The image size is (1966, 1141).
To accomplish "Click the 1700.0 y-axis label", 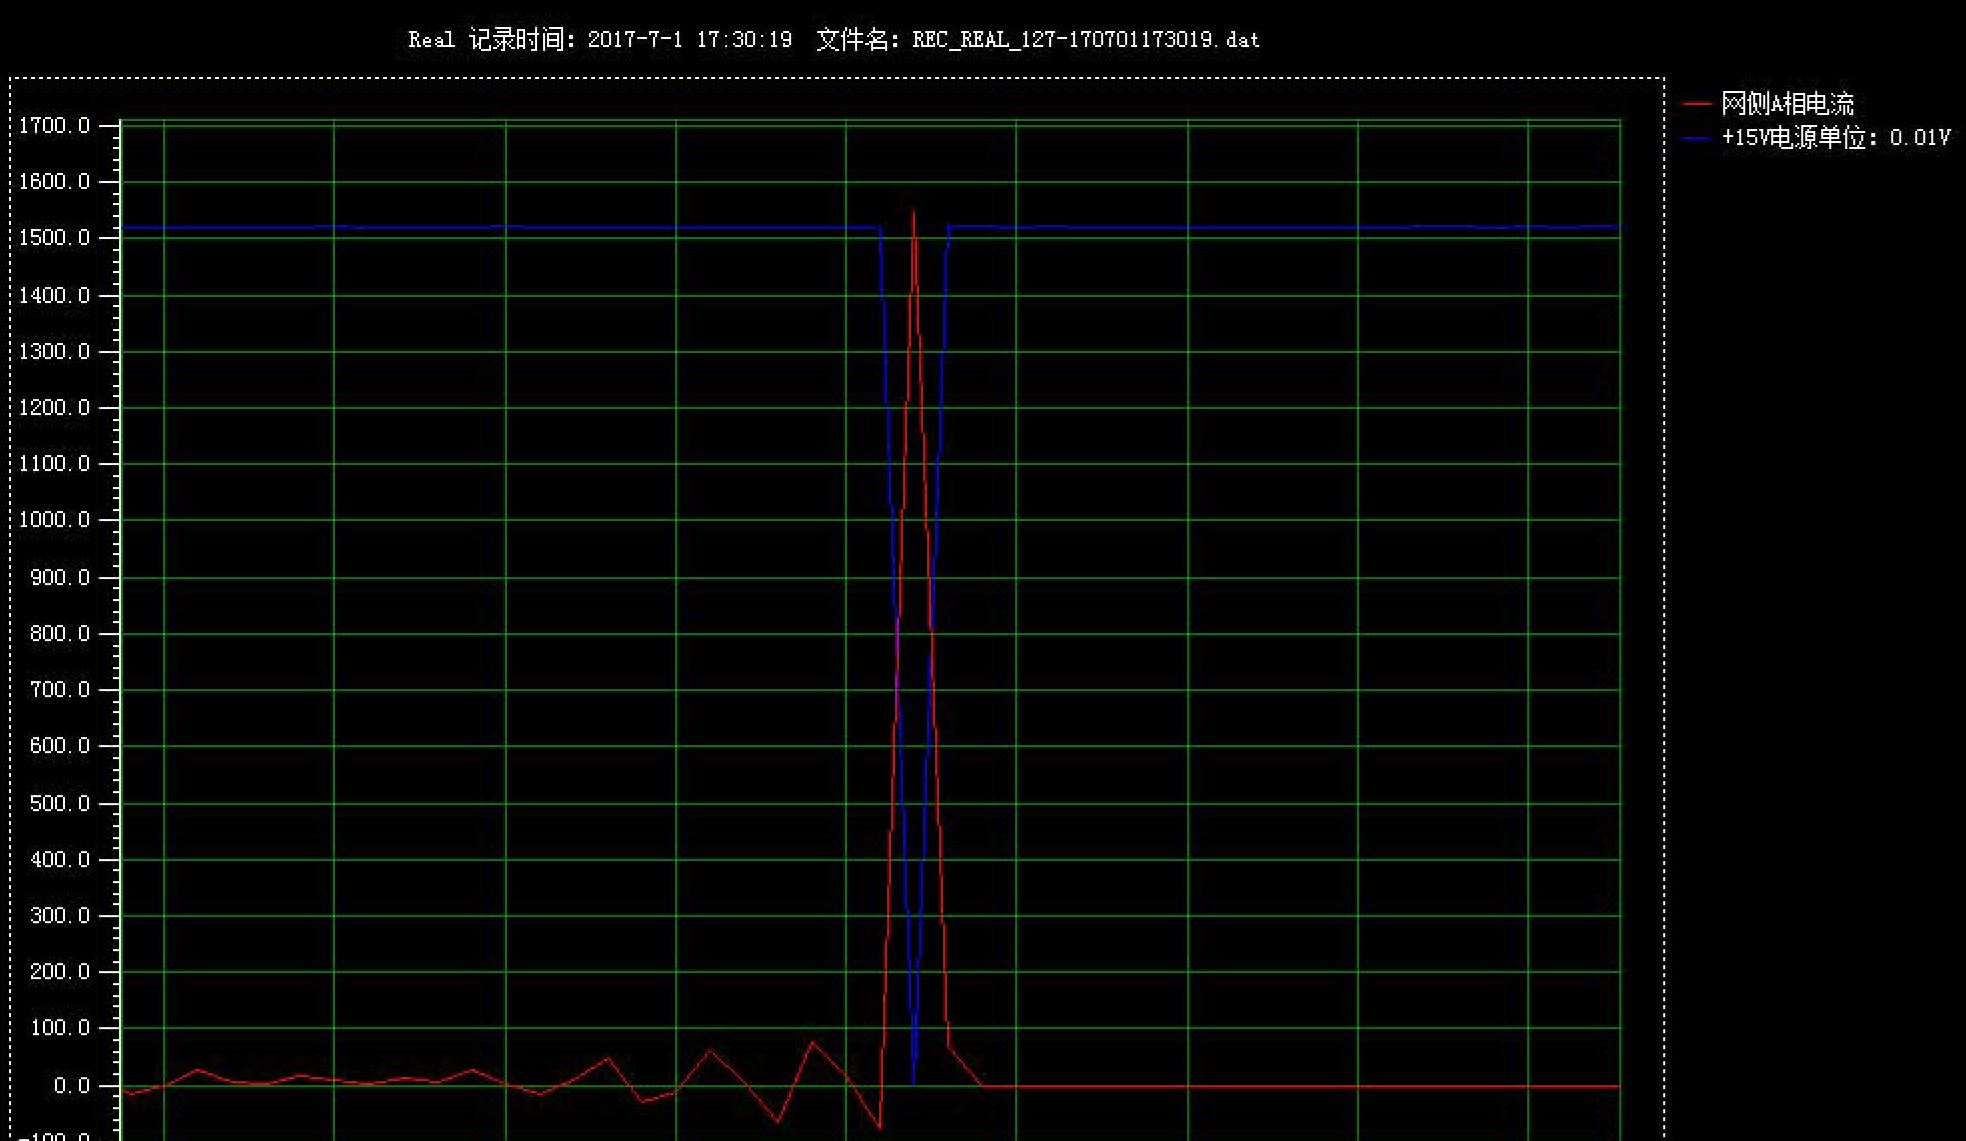I will (55, 126).
